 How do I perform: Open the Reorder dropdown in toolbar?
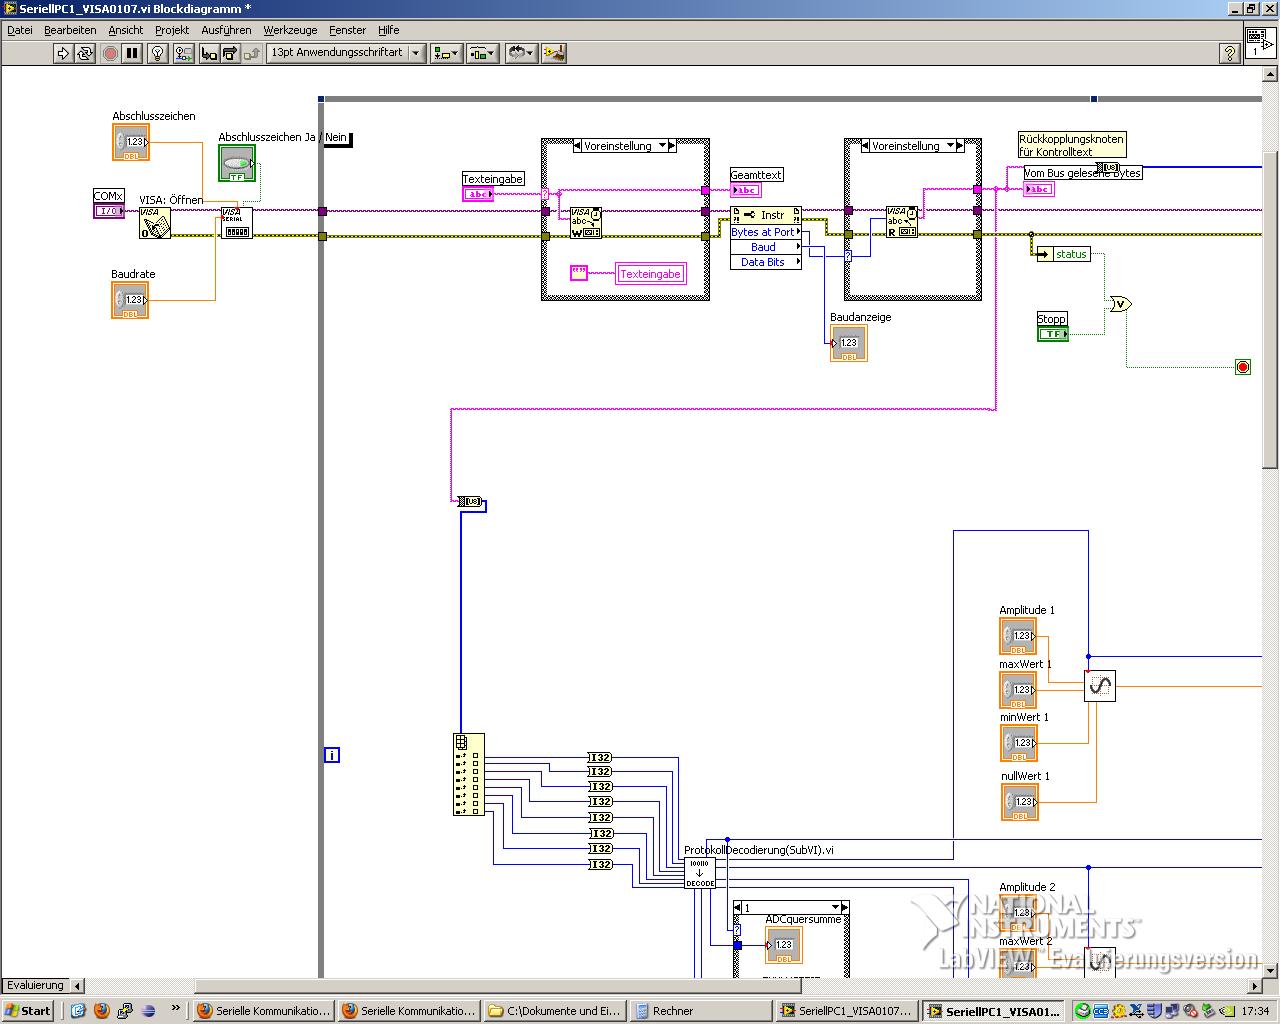pos(521,53)
